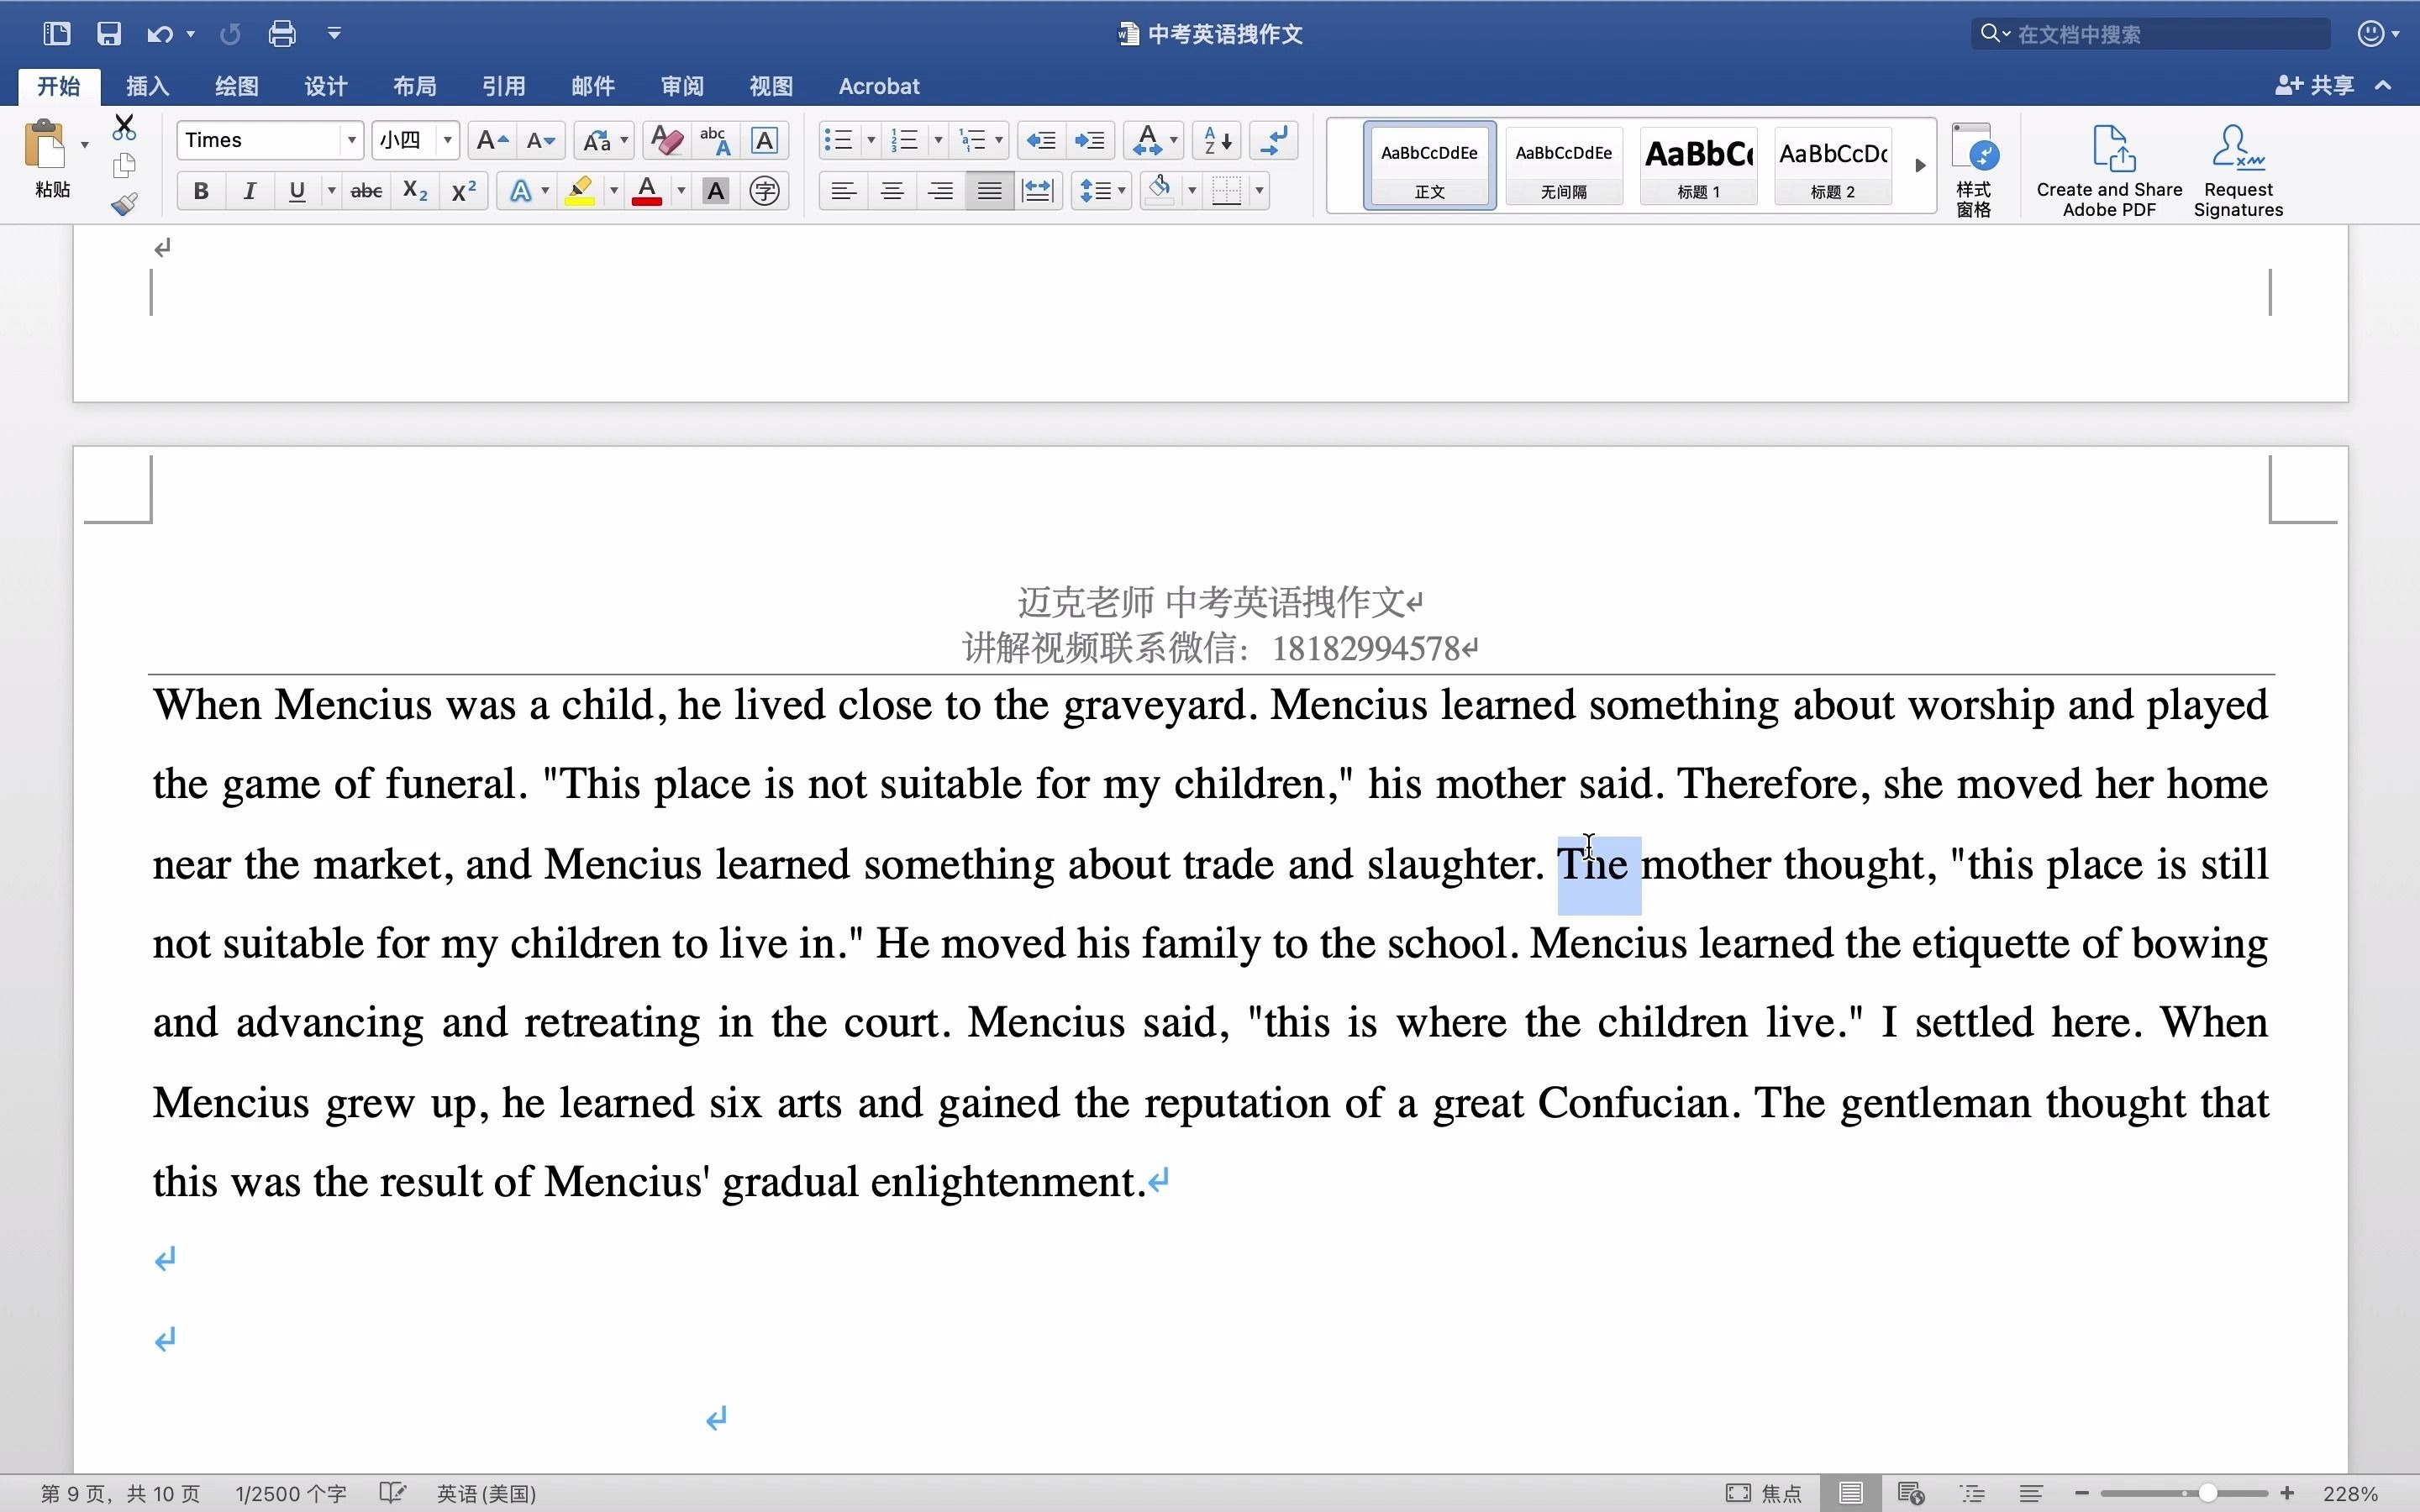
Task: Click Create and Share Adobe PDF
Action: point(2109,170)
